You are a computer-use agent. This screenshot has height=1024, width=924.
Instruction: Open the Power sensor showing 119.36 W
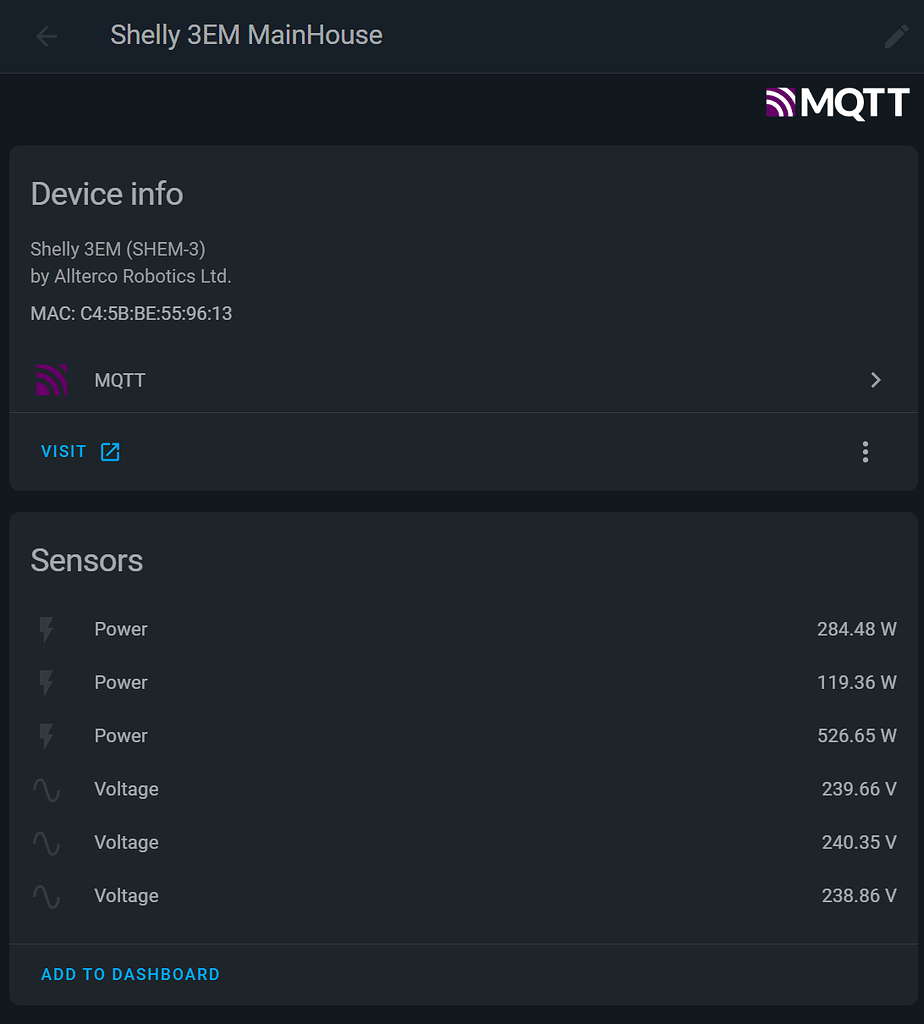(121, 683)
